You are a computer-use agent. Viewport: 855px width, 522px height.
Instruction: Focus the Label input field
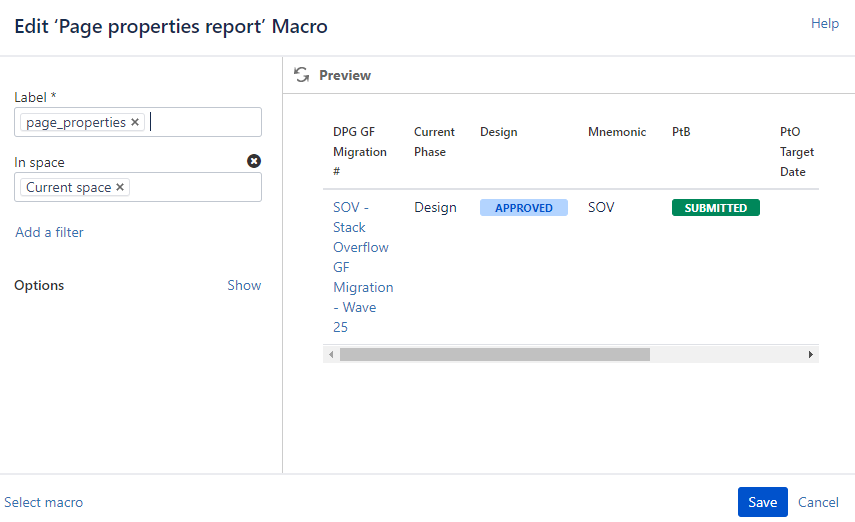[138, 122]
